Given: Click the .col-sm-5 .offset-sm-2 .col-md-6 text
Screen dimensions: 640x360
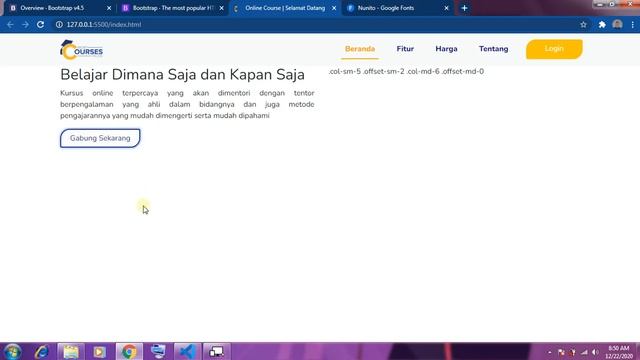Looking at the screenshot, I should point(407,71).
